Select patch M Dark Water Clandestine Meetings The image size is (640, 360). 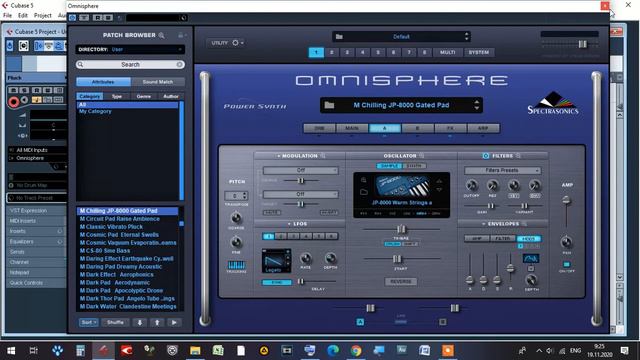[x=128, y=307]
